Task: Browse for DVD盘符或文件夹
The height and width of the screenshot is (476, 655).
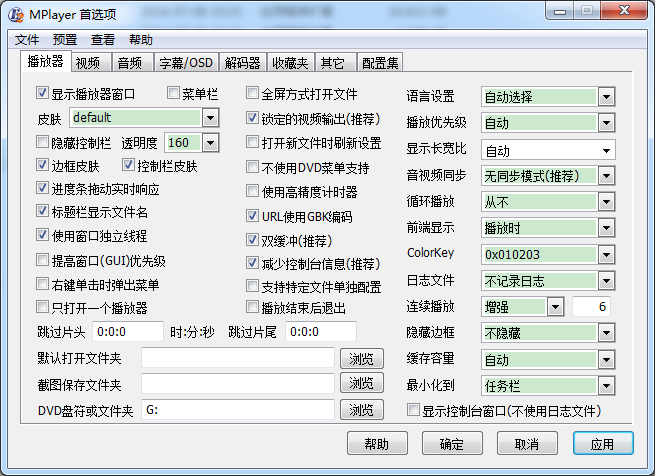Action: tap(361, 410)
